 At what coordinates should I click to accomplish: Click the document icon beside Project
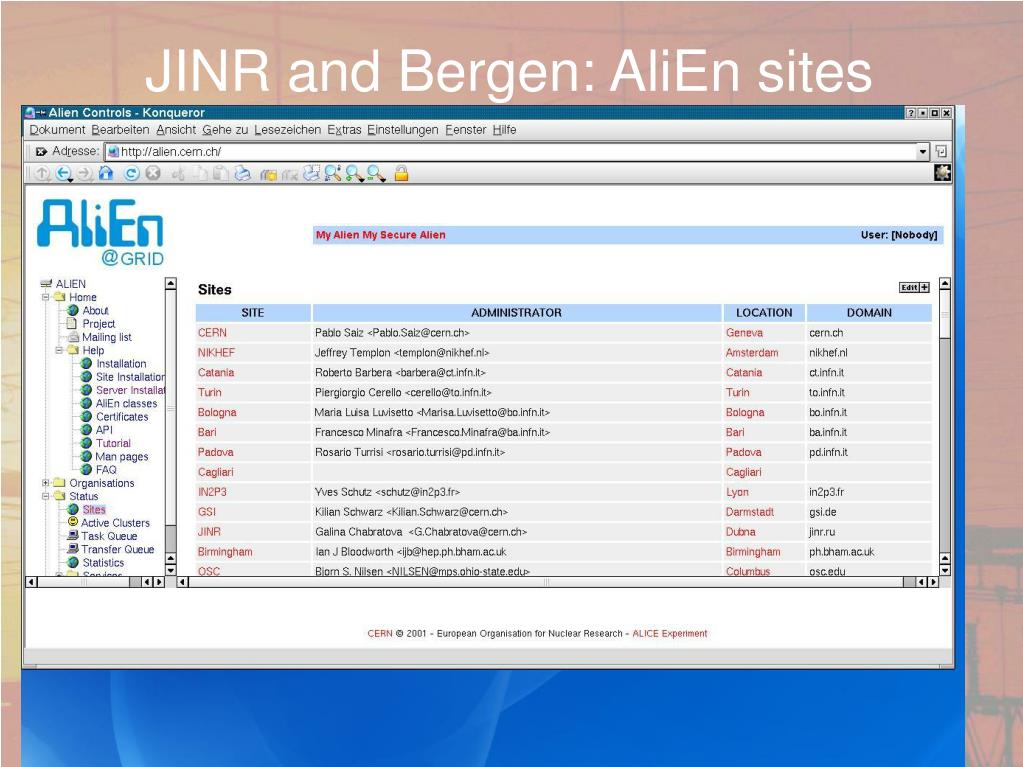(72, 323)
